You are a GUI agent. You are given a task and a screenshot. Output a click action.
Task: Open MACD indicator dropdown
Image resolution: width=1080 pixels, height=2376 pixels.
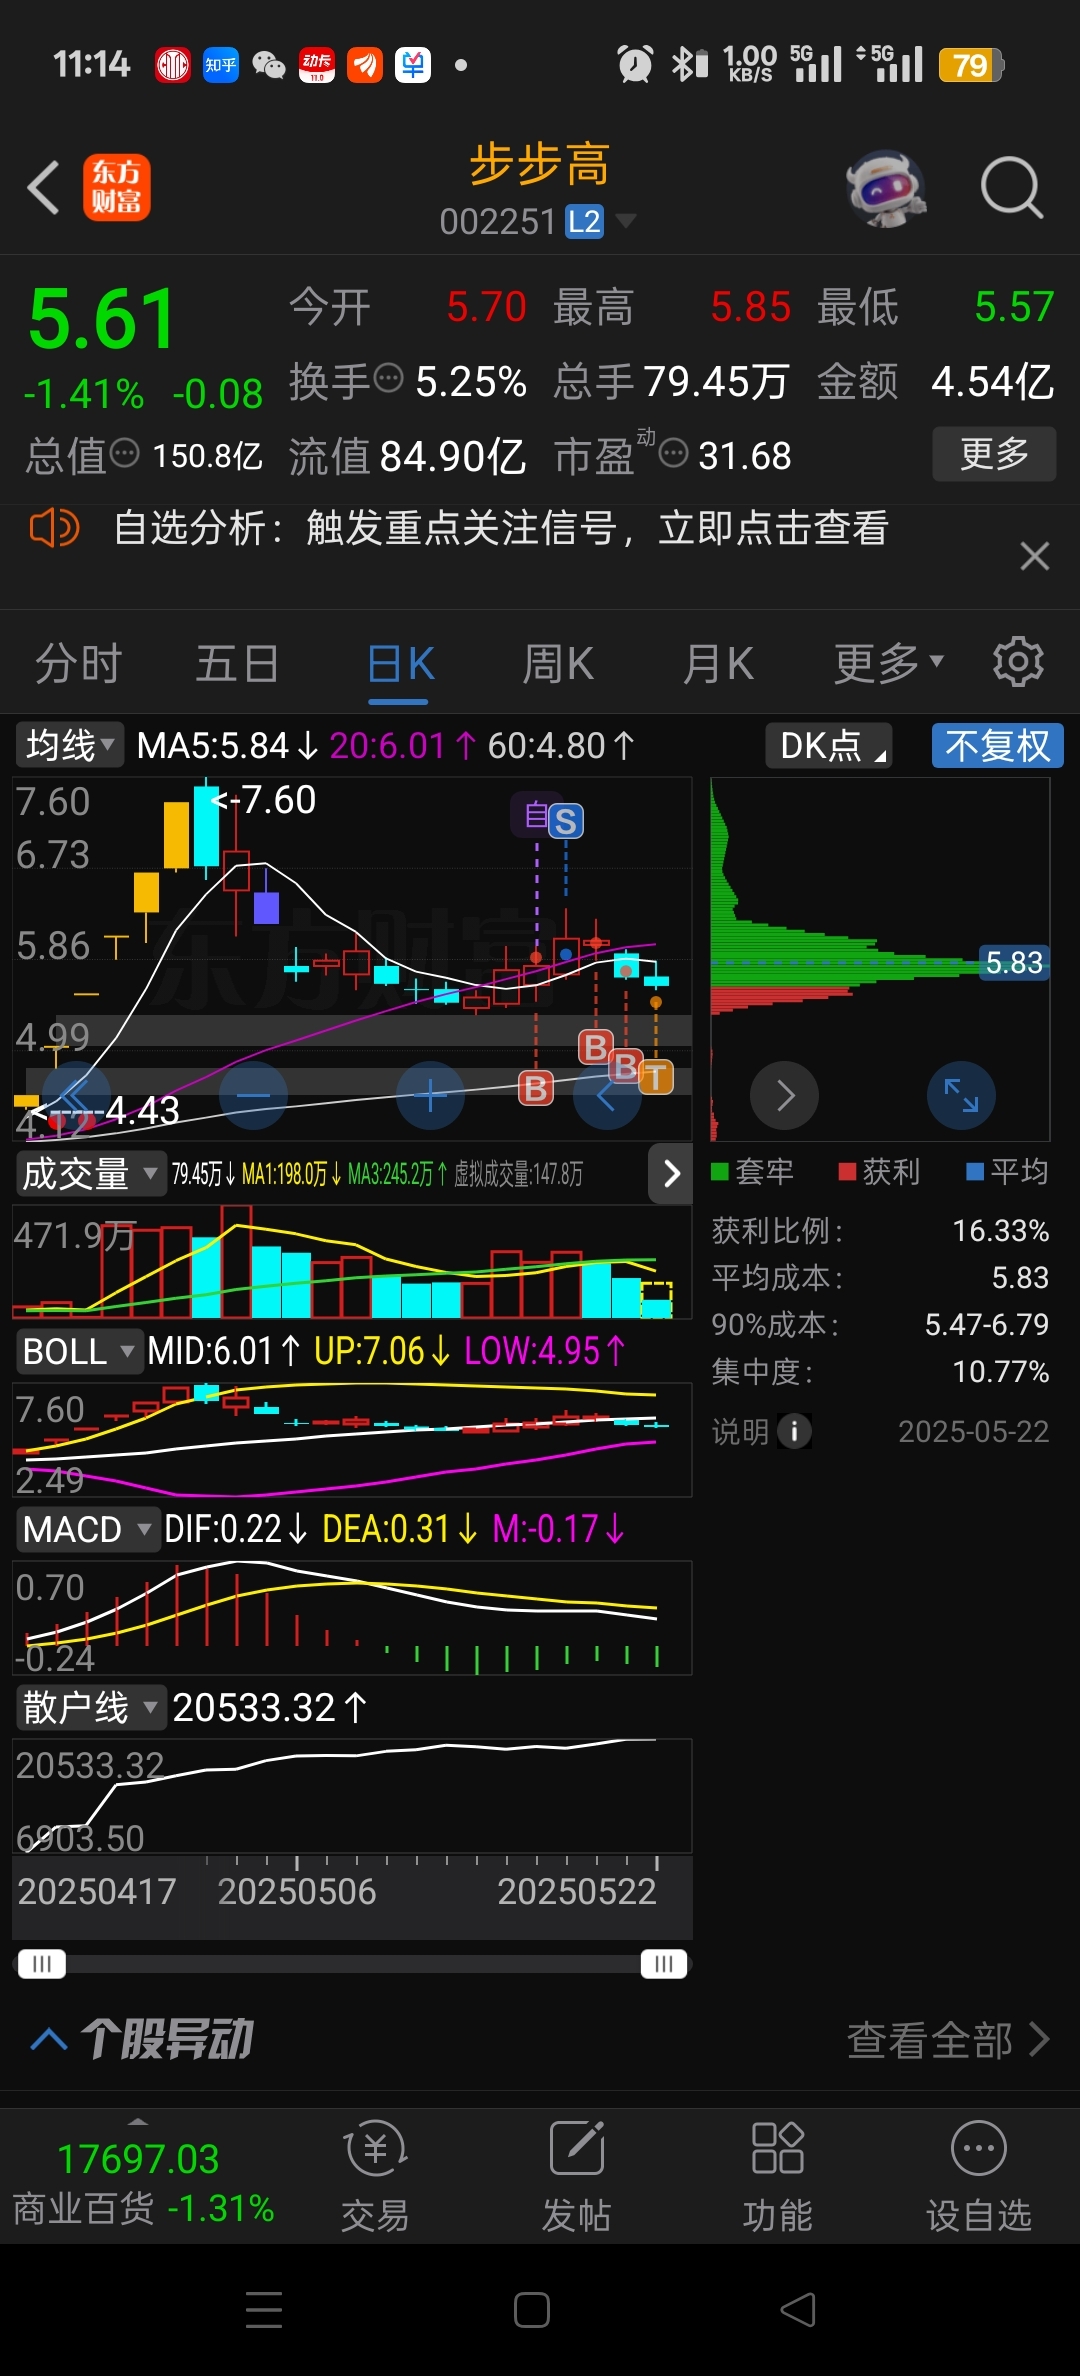pos(87,1529)
